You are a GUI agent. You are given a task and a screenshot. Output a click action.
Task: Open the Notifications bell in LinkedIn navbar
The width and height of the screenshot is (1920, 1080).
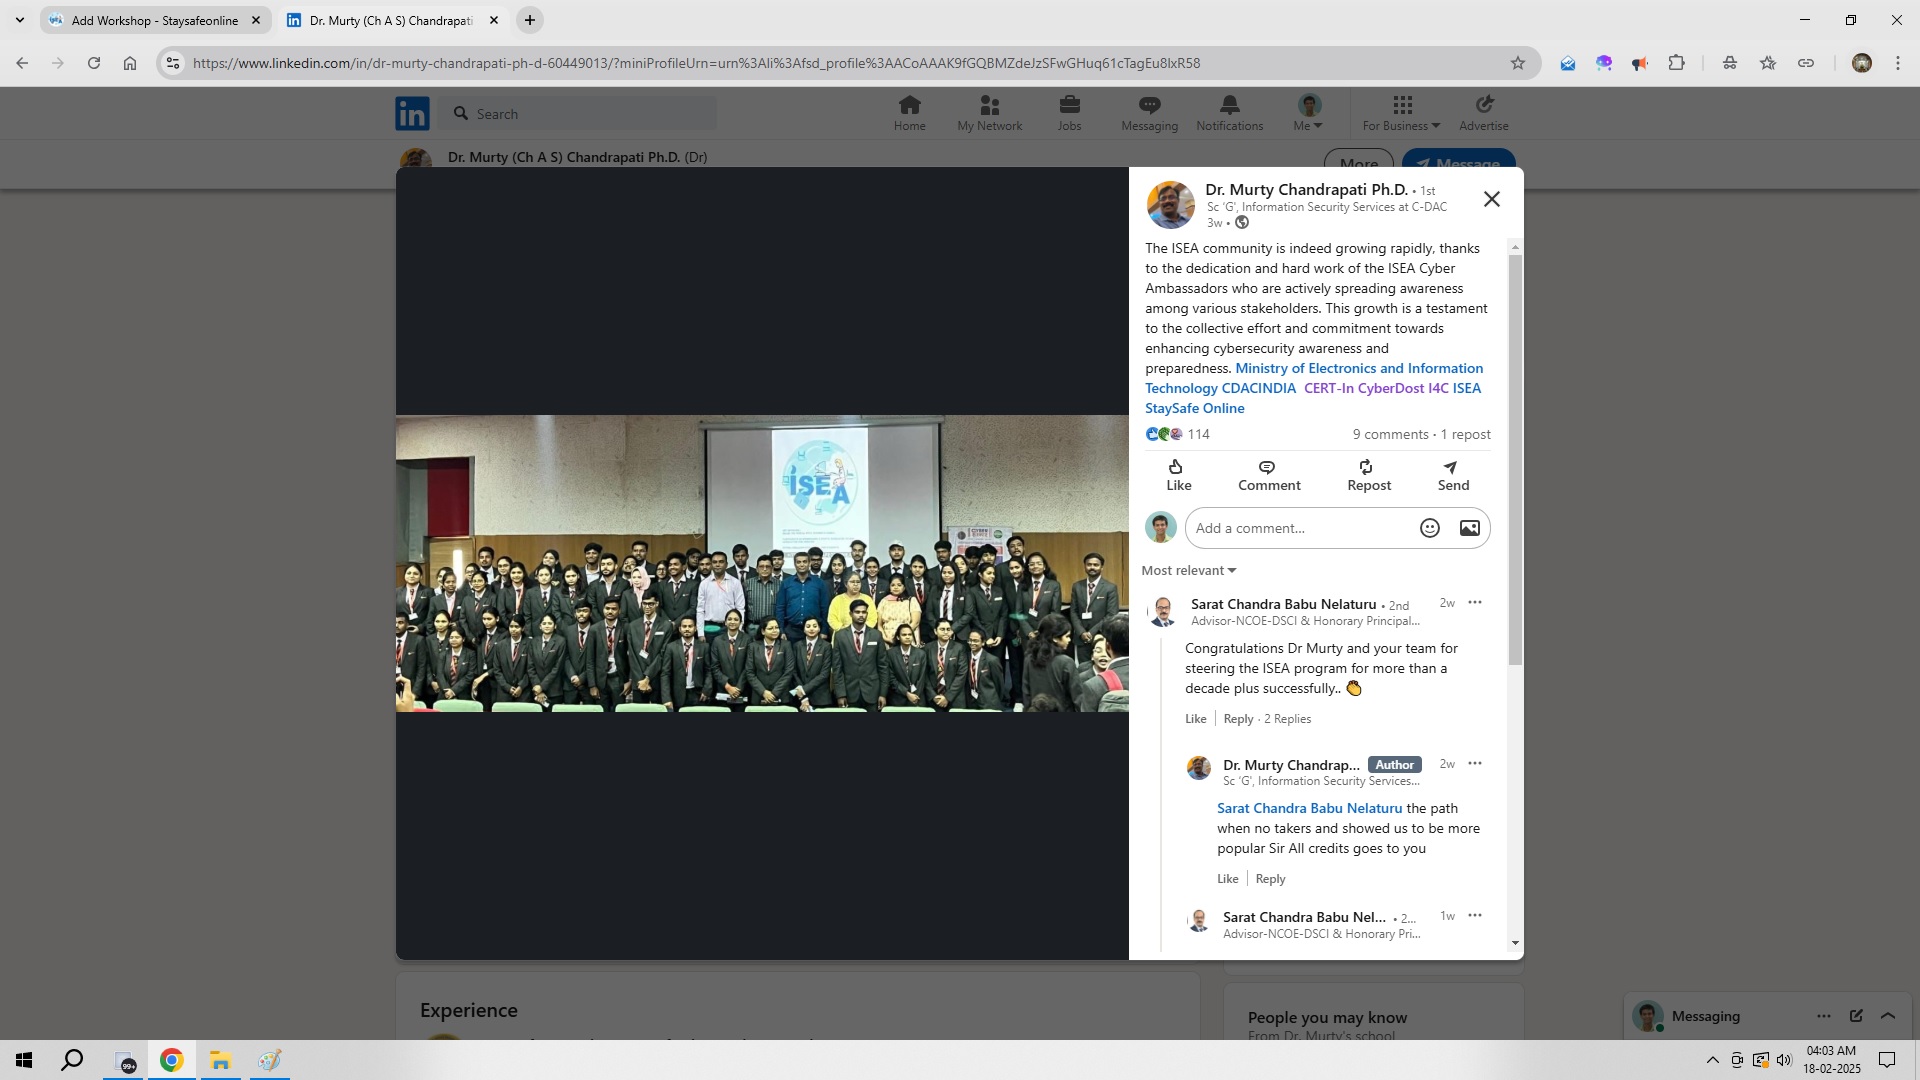pos(1229,112)
